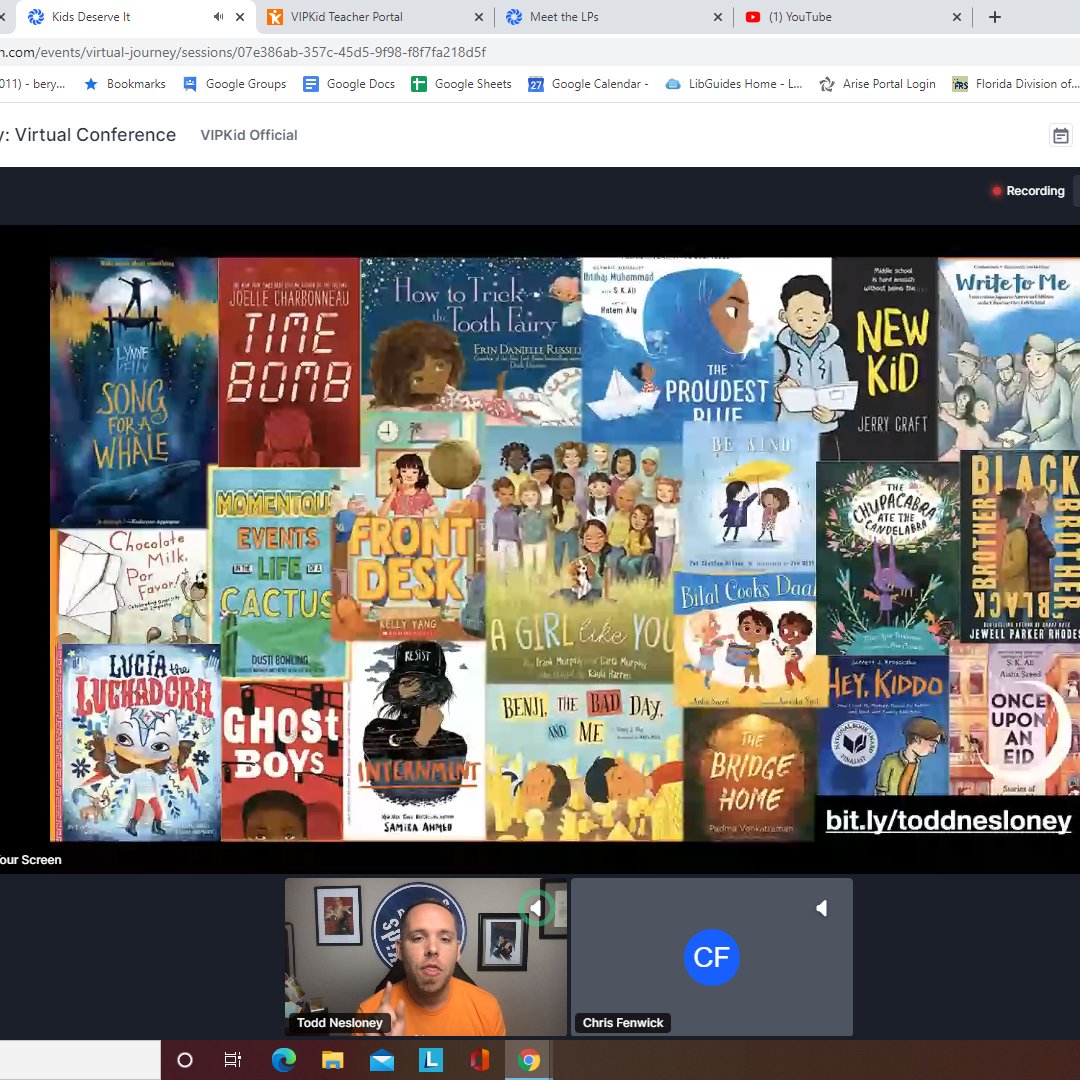Select Todd Nesloney's video tile
The width and height of the screenshot is (1080, 1080).
click(426, 956)
